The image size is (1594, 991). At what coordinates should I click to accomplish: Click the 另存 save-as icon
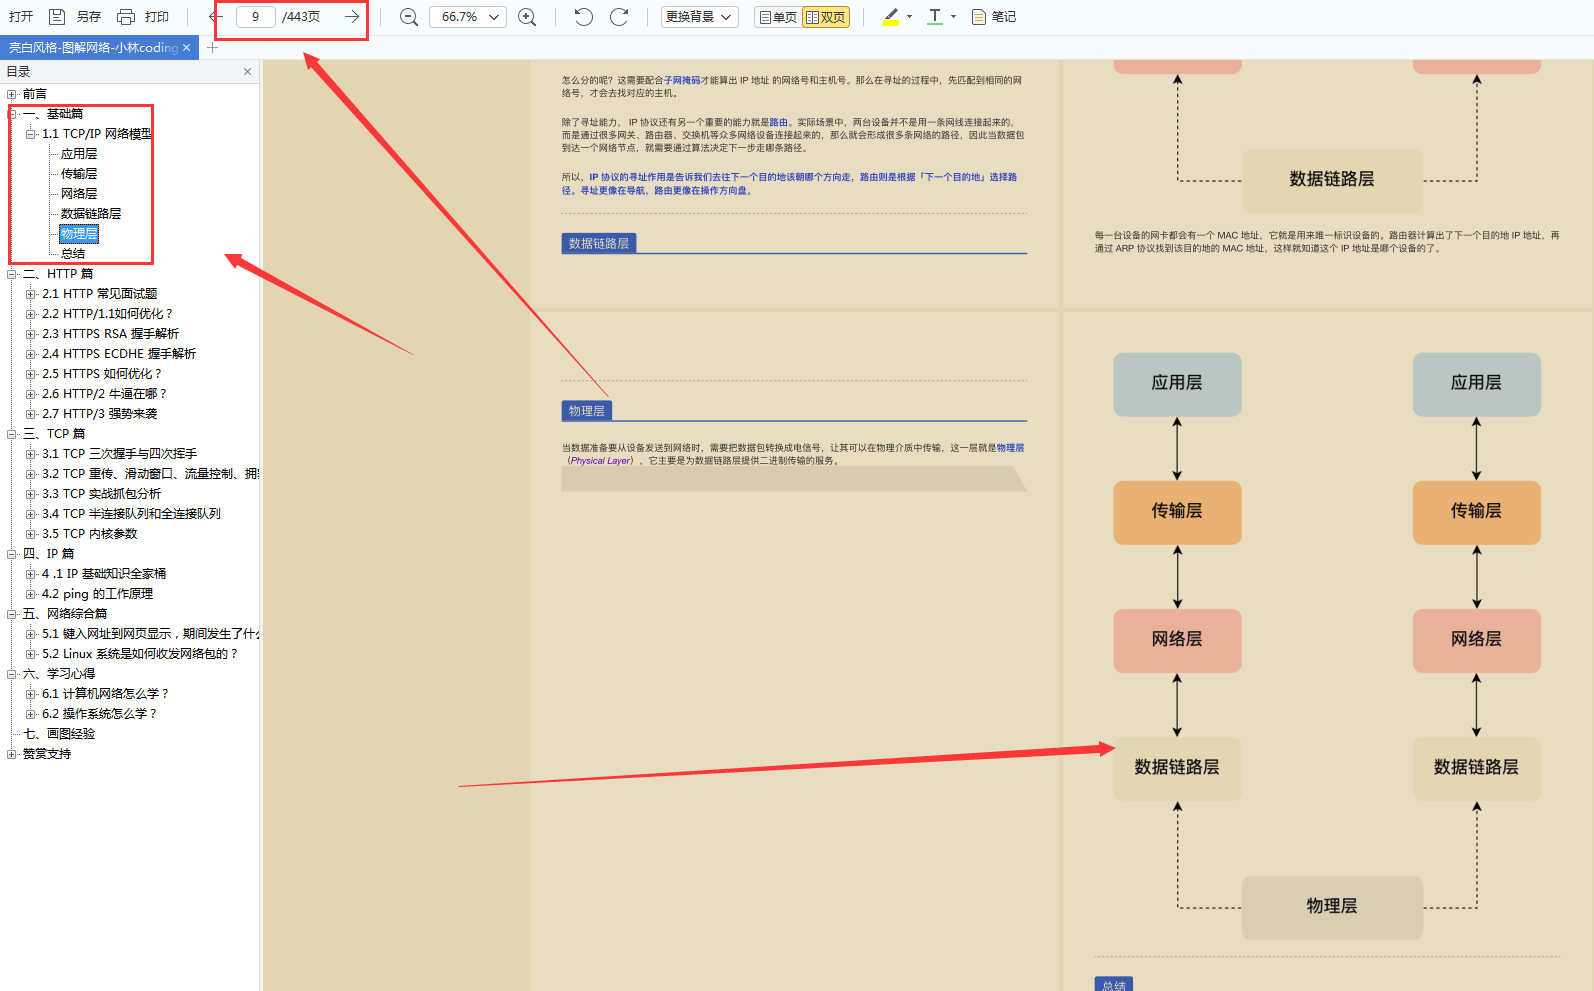pyautogui.click(x=58, y=17)
